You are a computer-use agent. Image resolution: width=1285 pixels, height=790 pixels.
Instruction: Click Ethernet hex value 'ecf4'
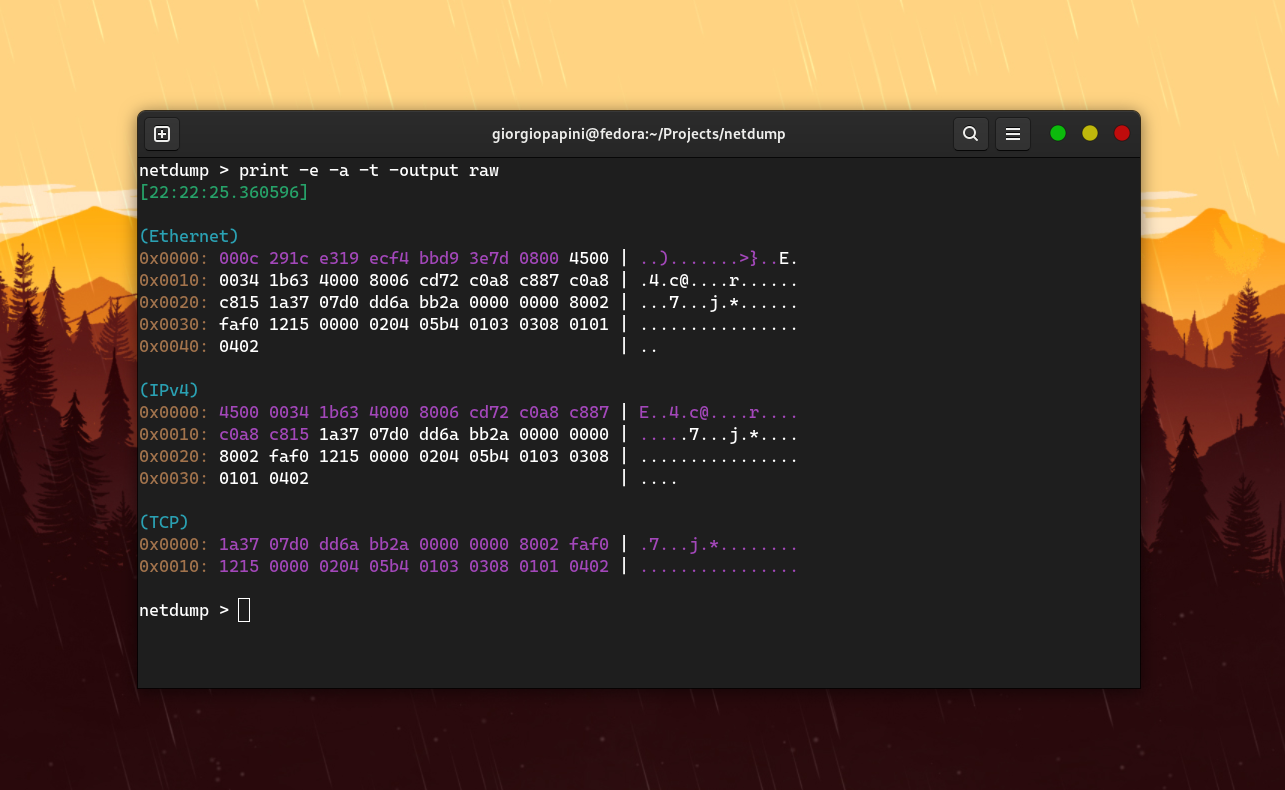pos(389,258)
